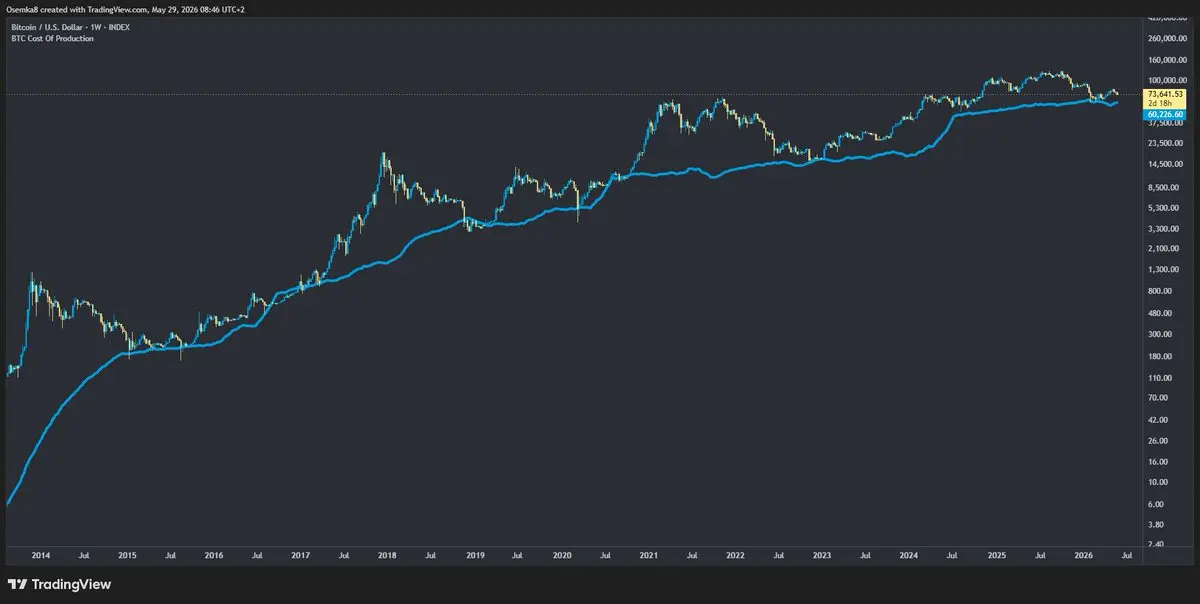Select the 2014 label on the time axis
Viewport: 1200px width, 604px height.
pos(41,553)
